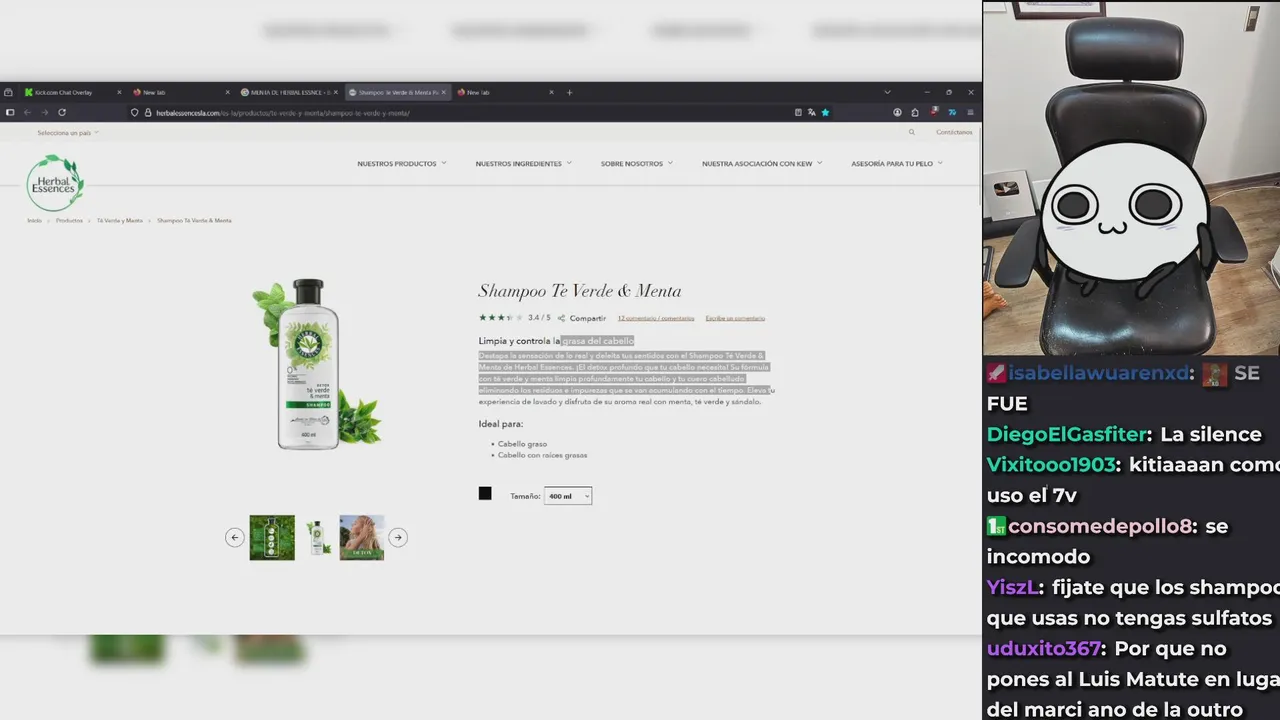The width and height of the screenshot is (1280, 720).
Task: Go to Inicio breadcrumb
Action: (x=34, y=220)
